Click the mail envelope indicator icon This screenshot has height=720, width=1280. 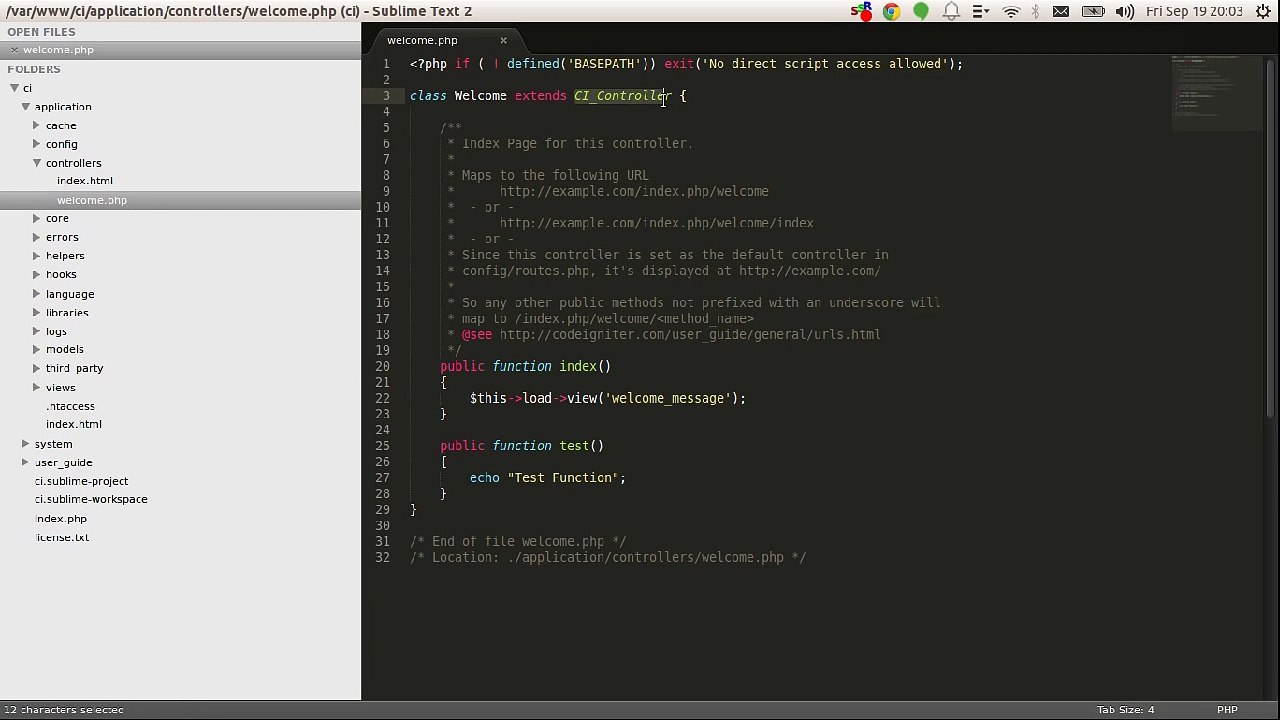[x=1061, y=11]
